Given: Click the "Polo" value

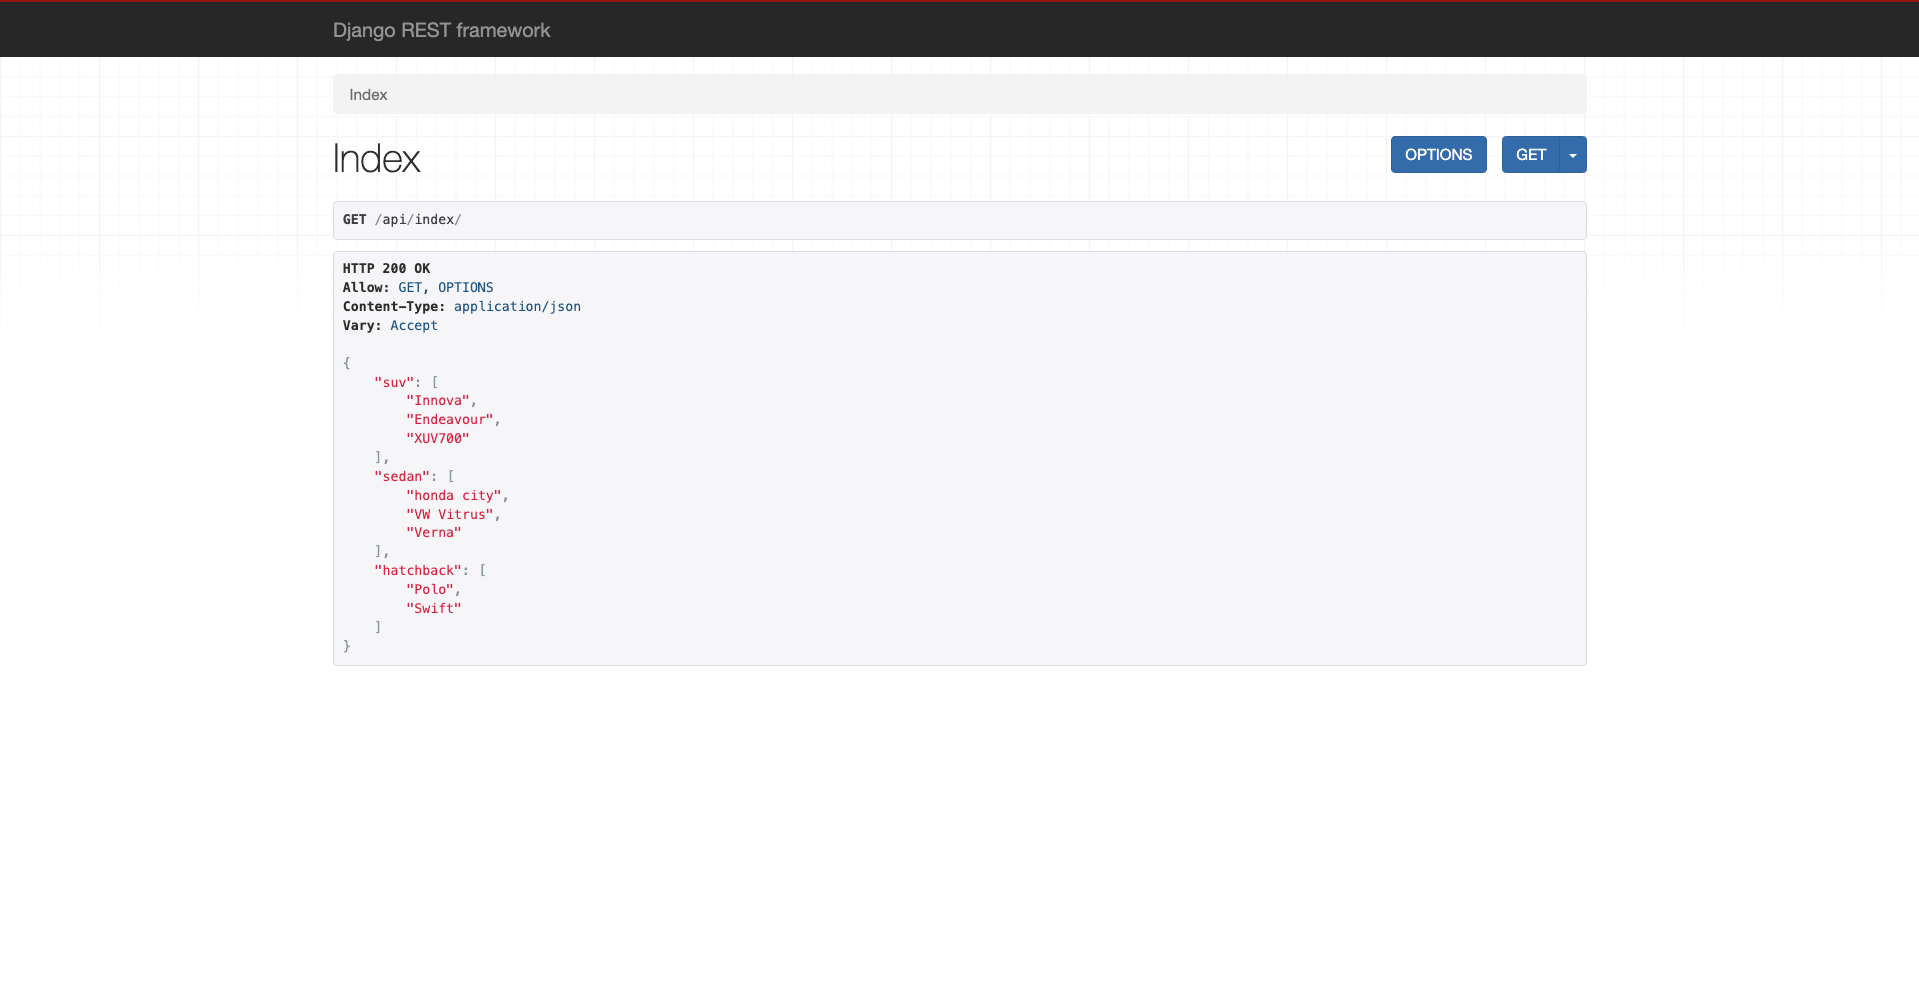Looking at the screenshot, I should 430,590.
